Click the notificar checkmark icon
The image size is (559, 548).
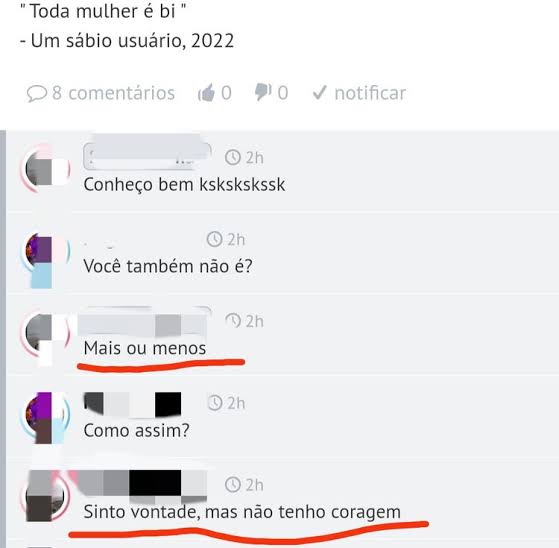coord(319,93)
